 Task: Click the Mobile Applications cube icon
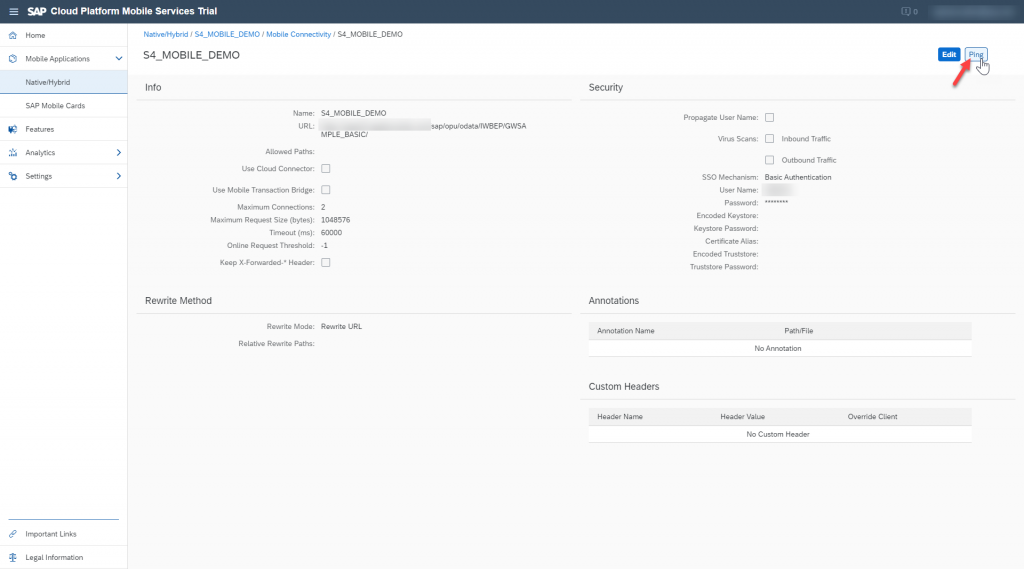[12, 59]
